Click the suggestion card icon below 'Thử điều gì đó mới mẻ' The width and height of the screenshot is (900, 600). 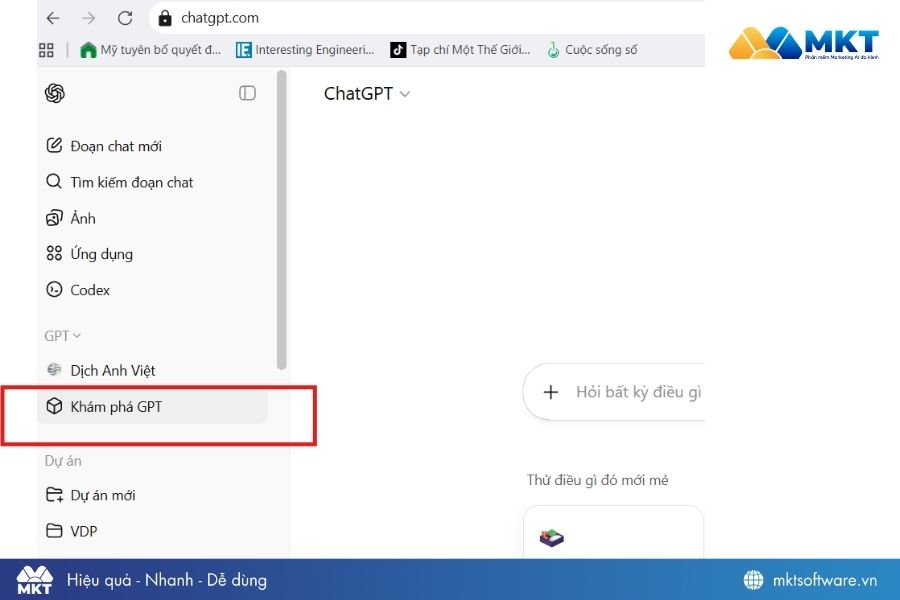(552, 538)
